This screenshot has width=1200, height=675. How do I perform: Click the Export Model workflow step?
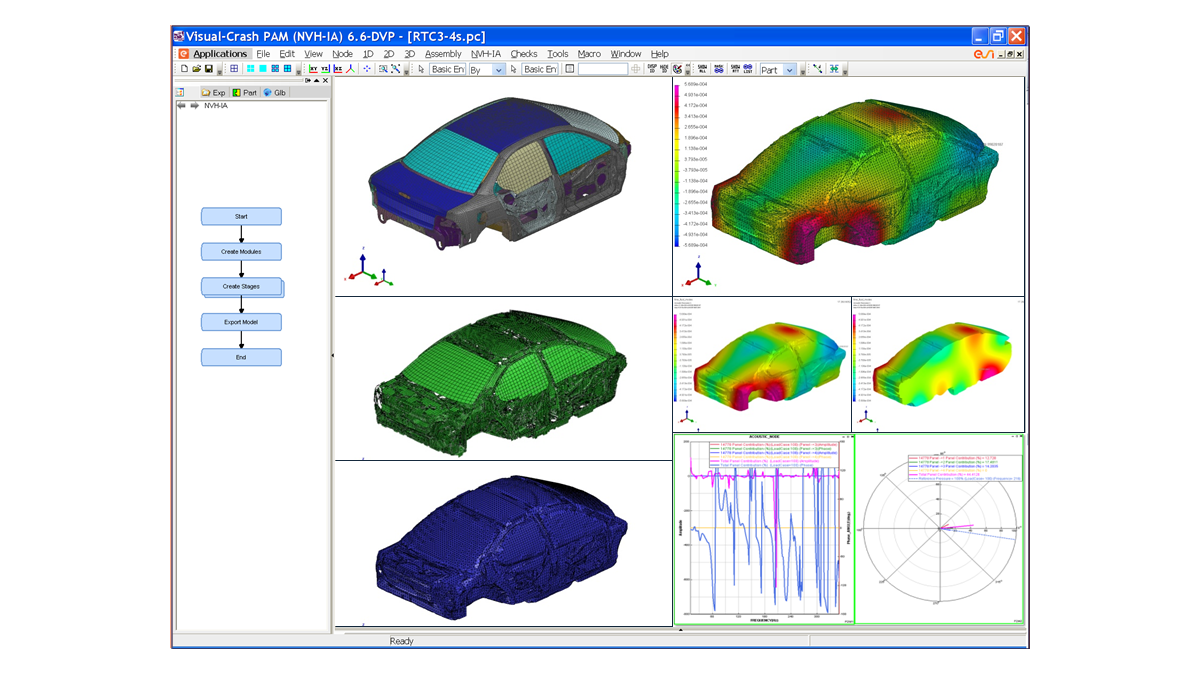(241, 322)
